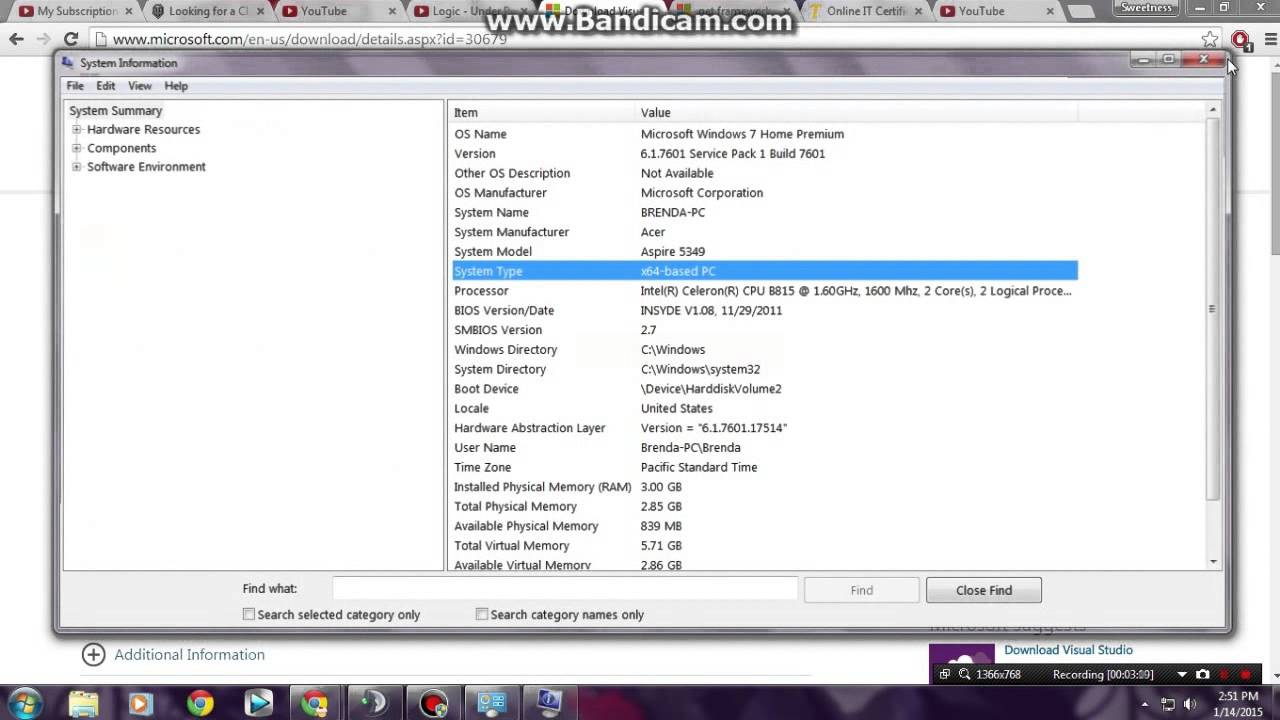Select User Name row
This screenshot has height=720, width=1280.
[764, 448]
